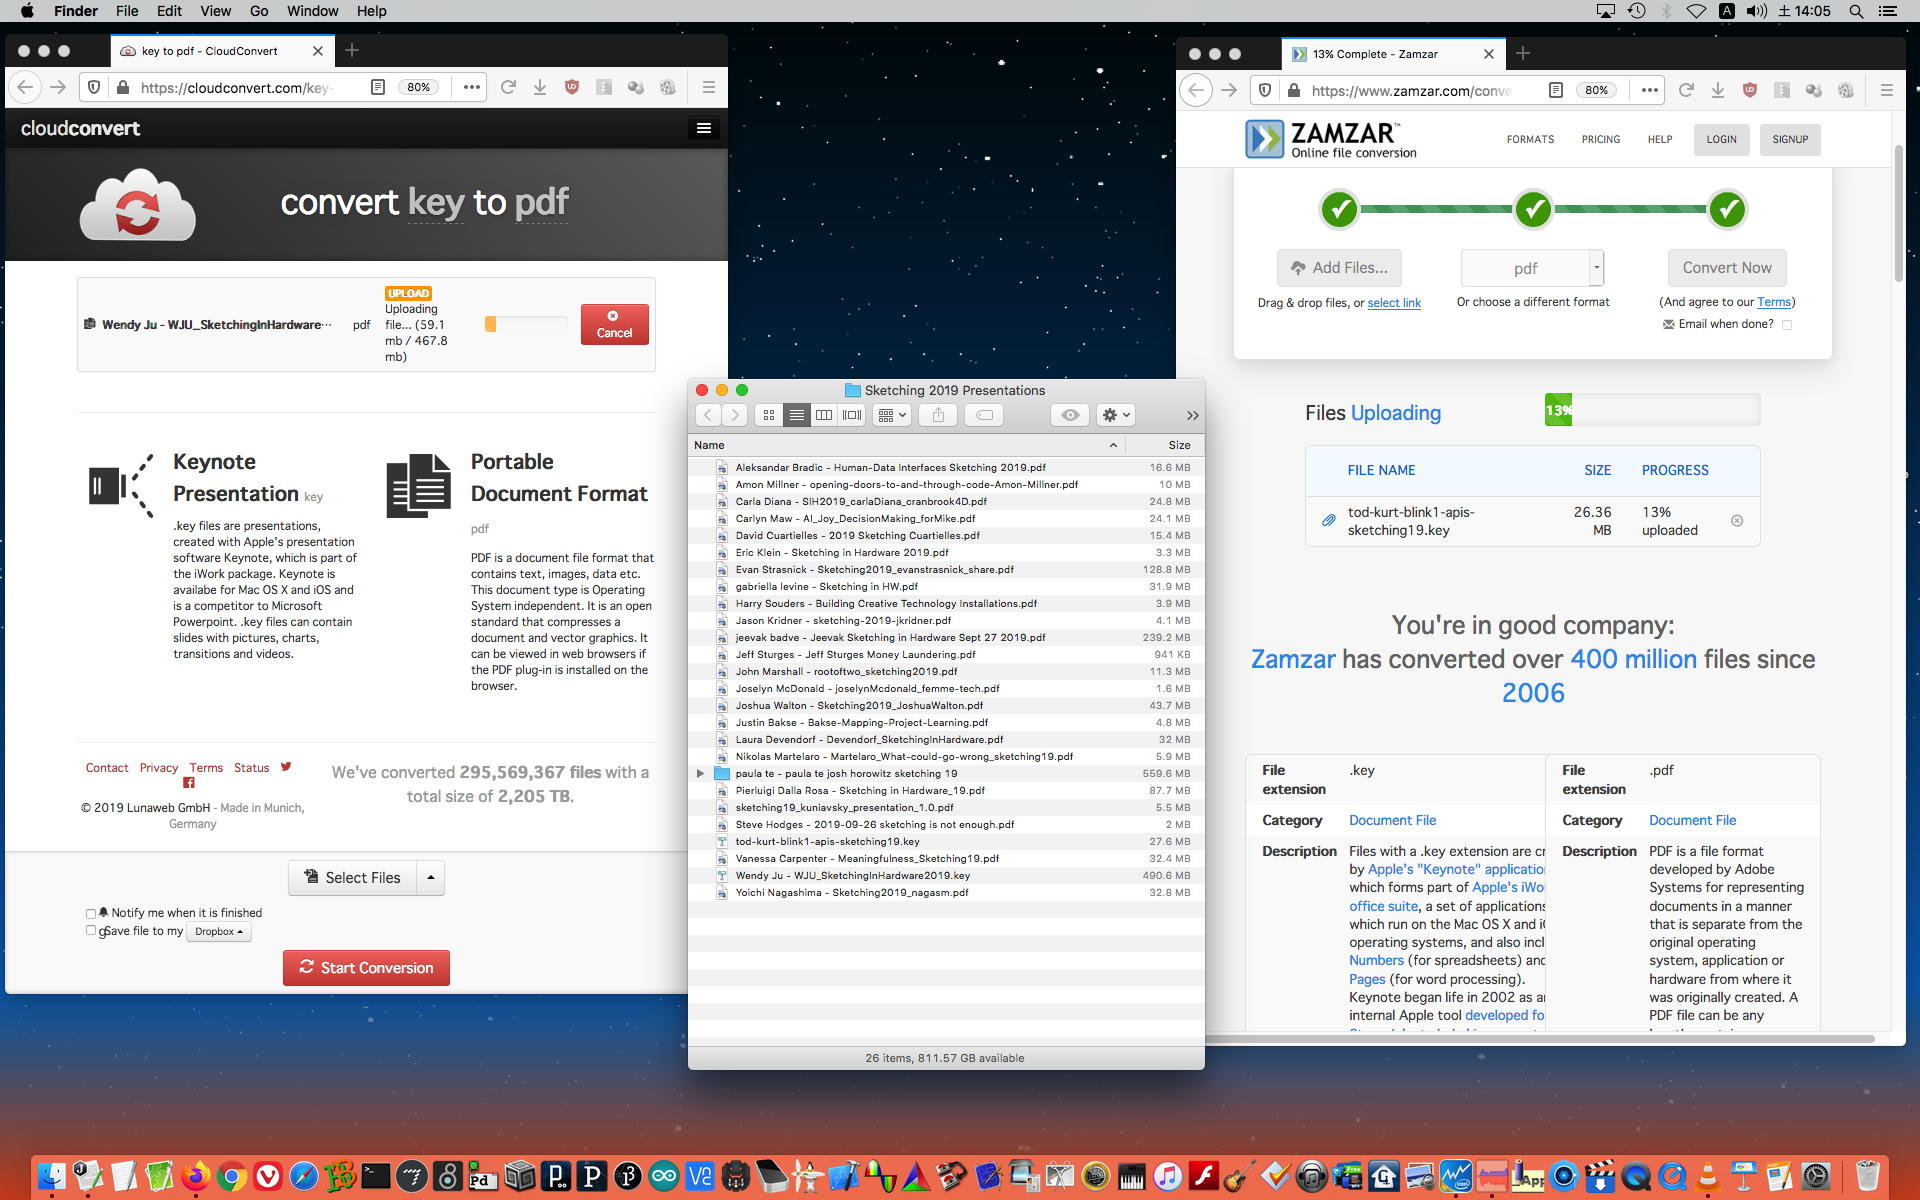1920x1200 pixels.
Task: Switch Finder to icon view
Action: (768, 415)
